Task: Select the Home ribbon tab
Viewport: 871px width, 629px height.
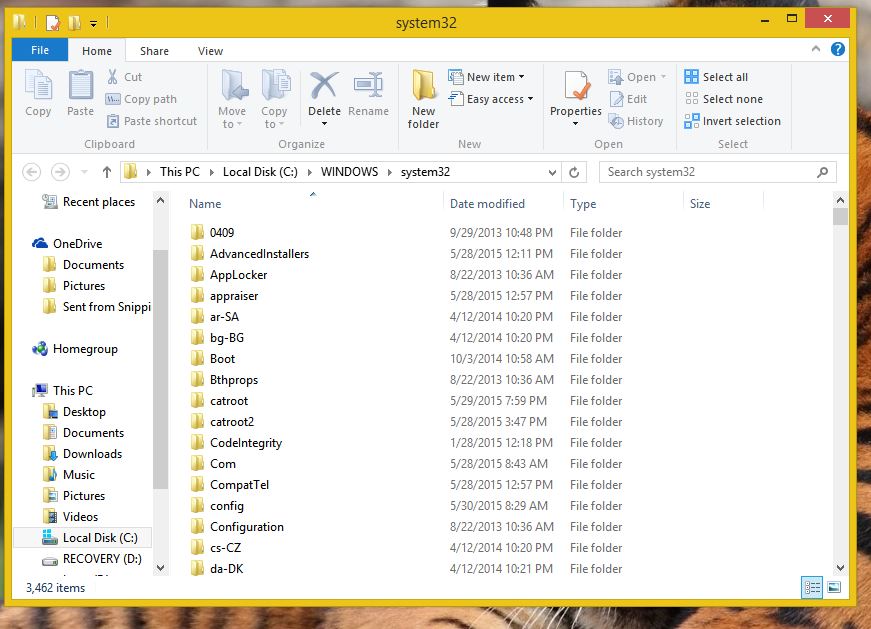Action: (97, 51)
